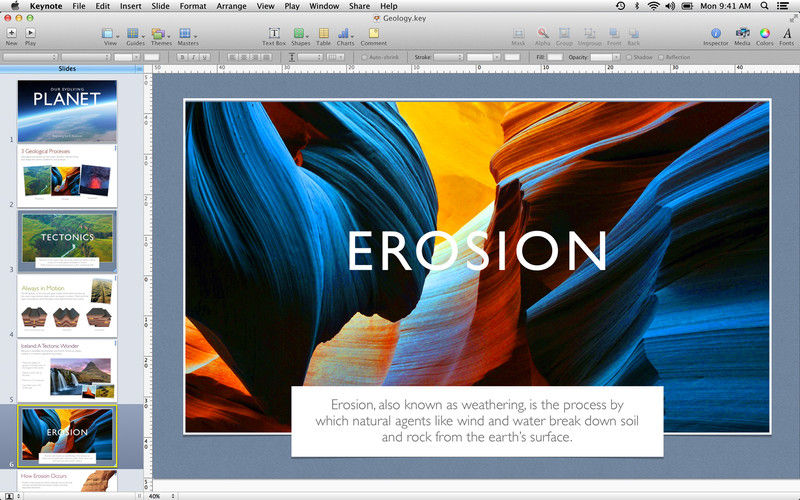Open the Format menu
The image size is (800, 500).
tap(193, 6)
